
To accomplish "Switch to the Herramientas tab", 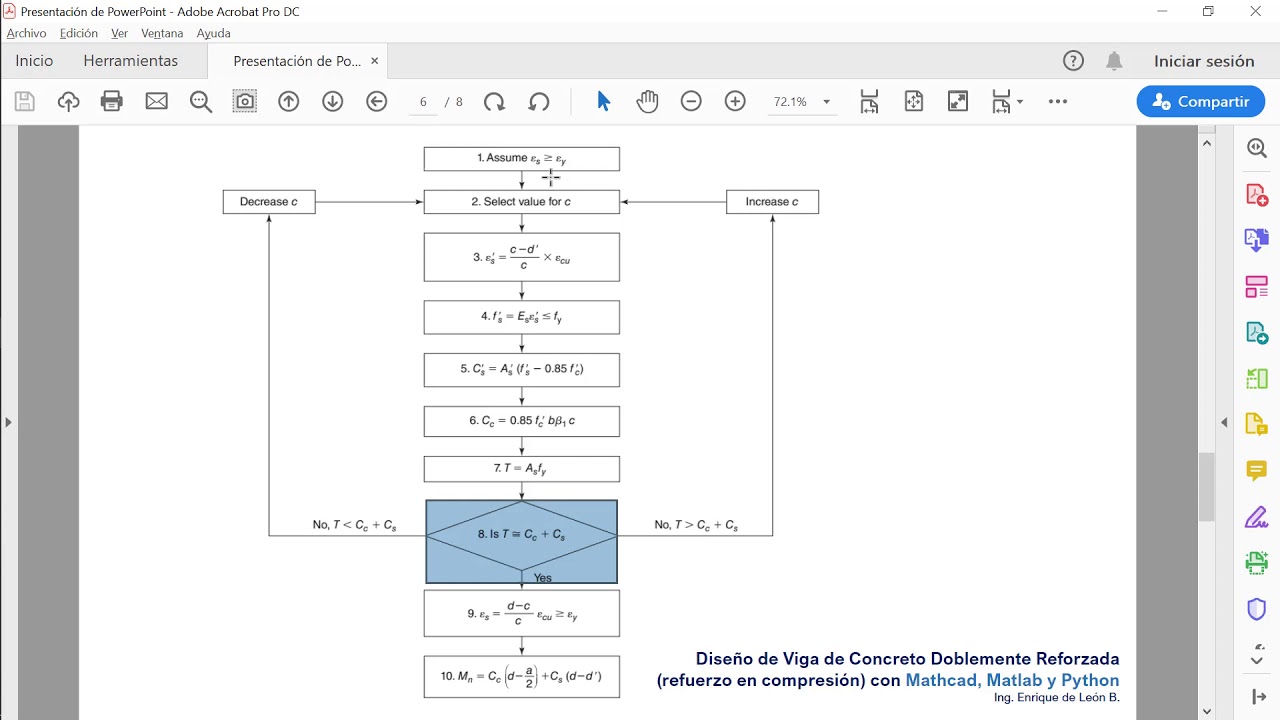I will tap(131, 61).
